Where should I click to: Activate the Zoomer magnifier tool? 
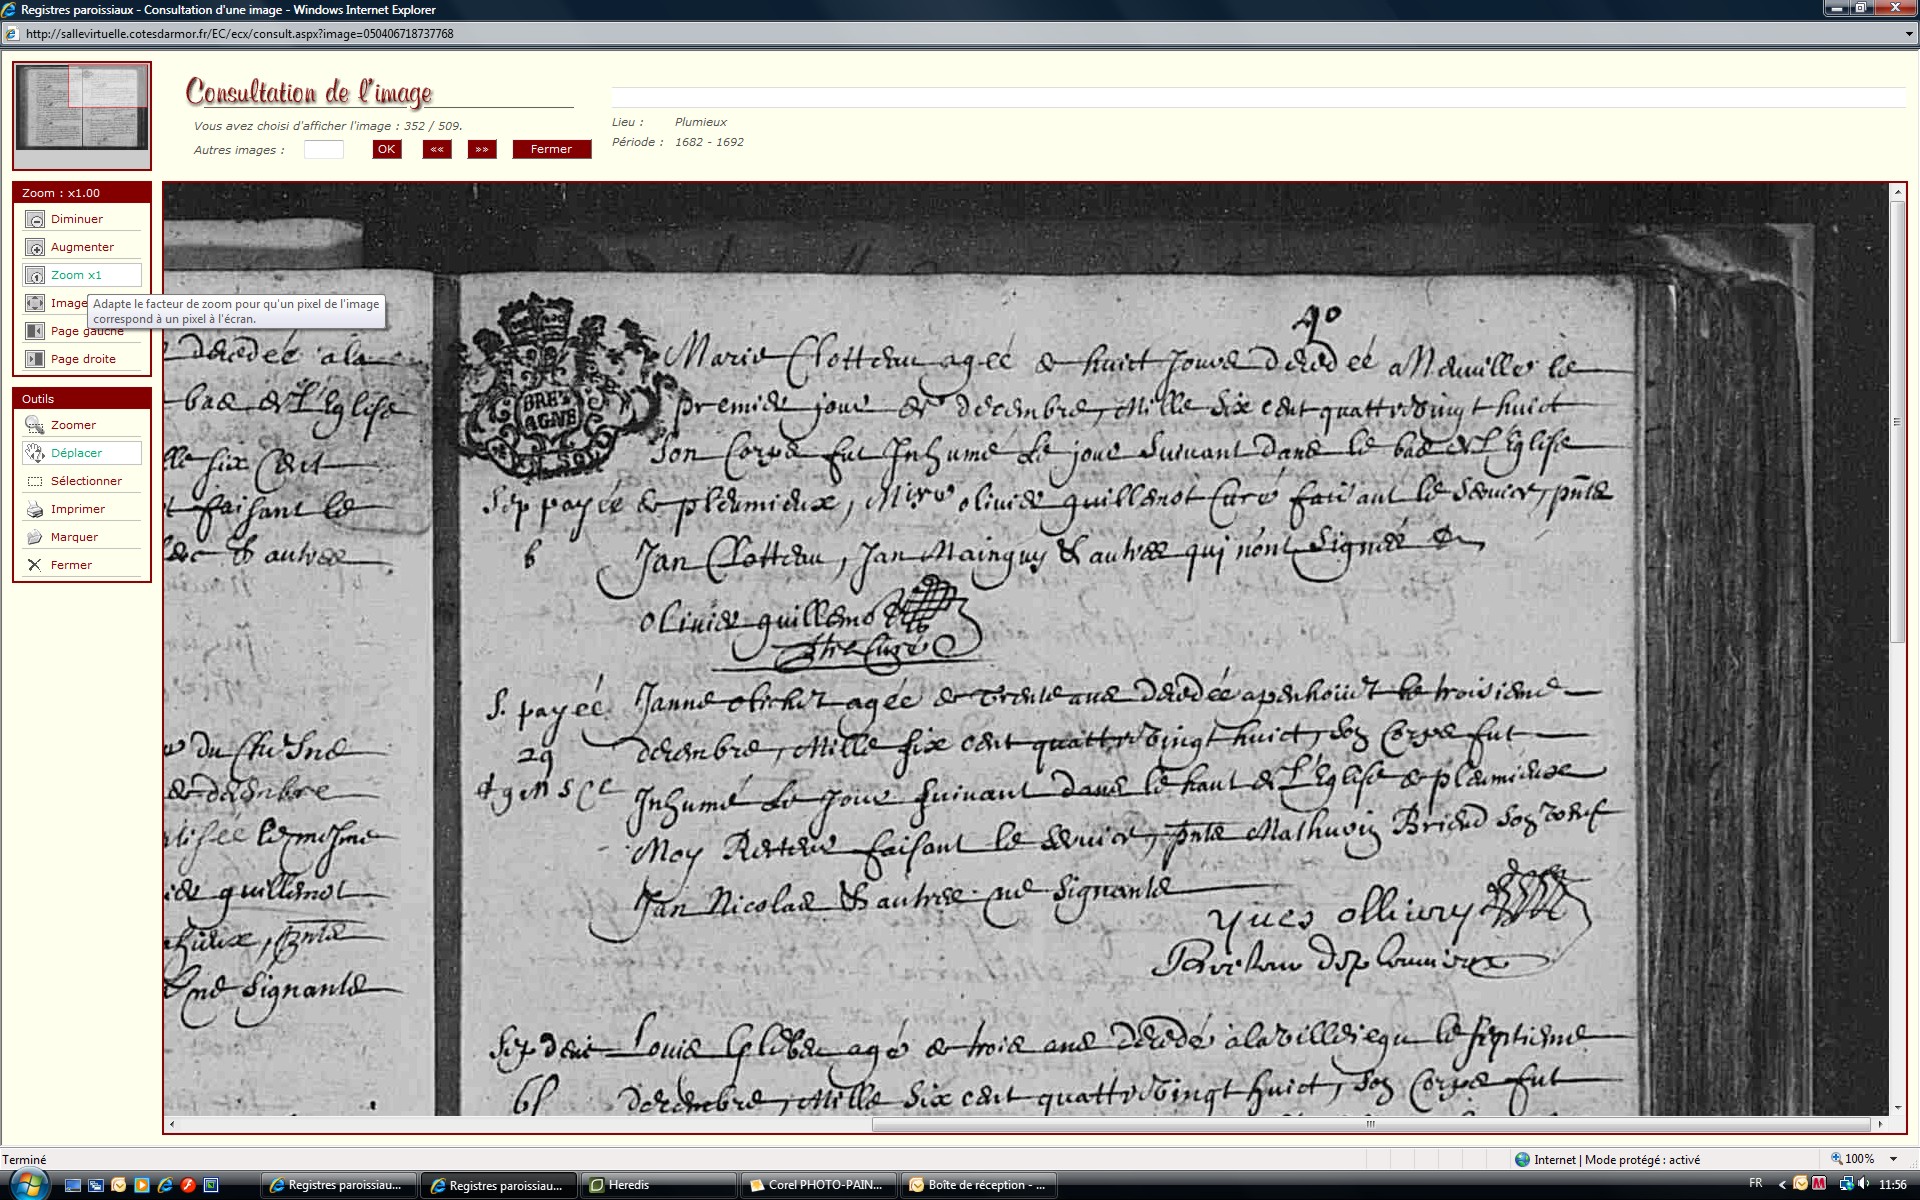click(35, 425)
